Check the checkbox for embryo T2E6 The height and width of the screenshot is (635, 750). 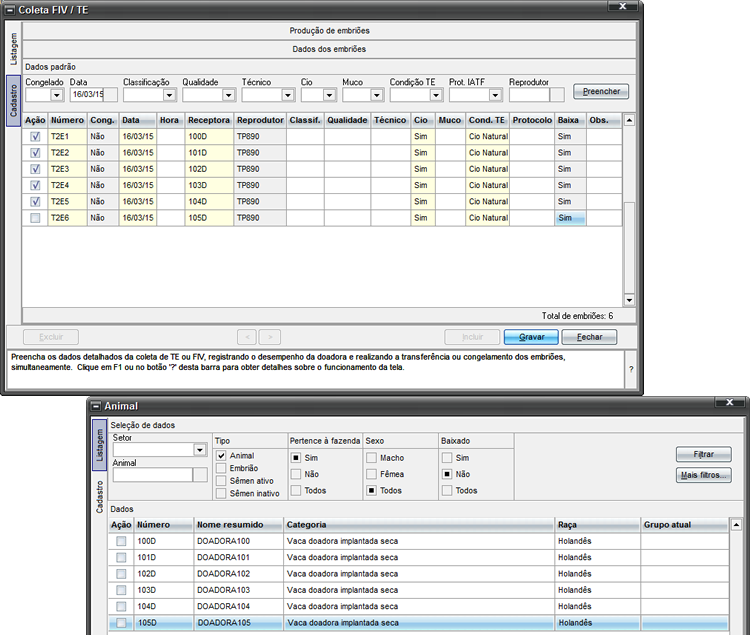coord(35,218)
